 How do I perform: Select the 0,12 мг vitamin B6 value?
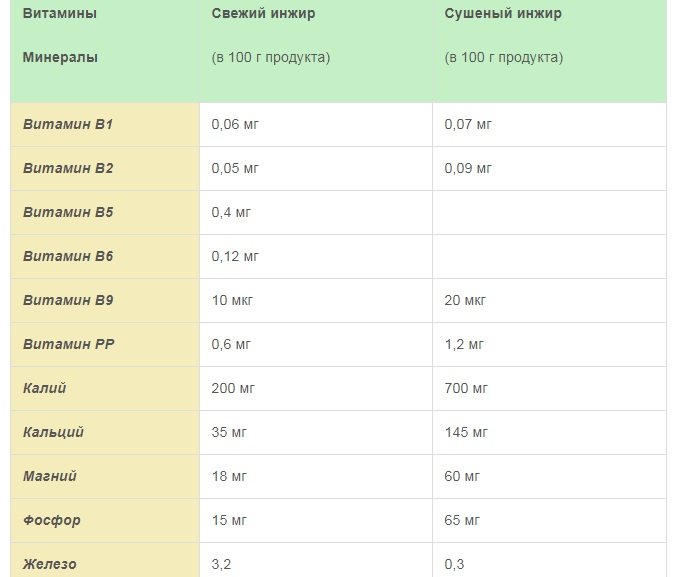235,257
